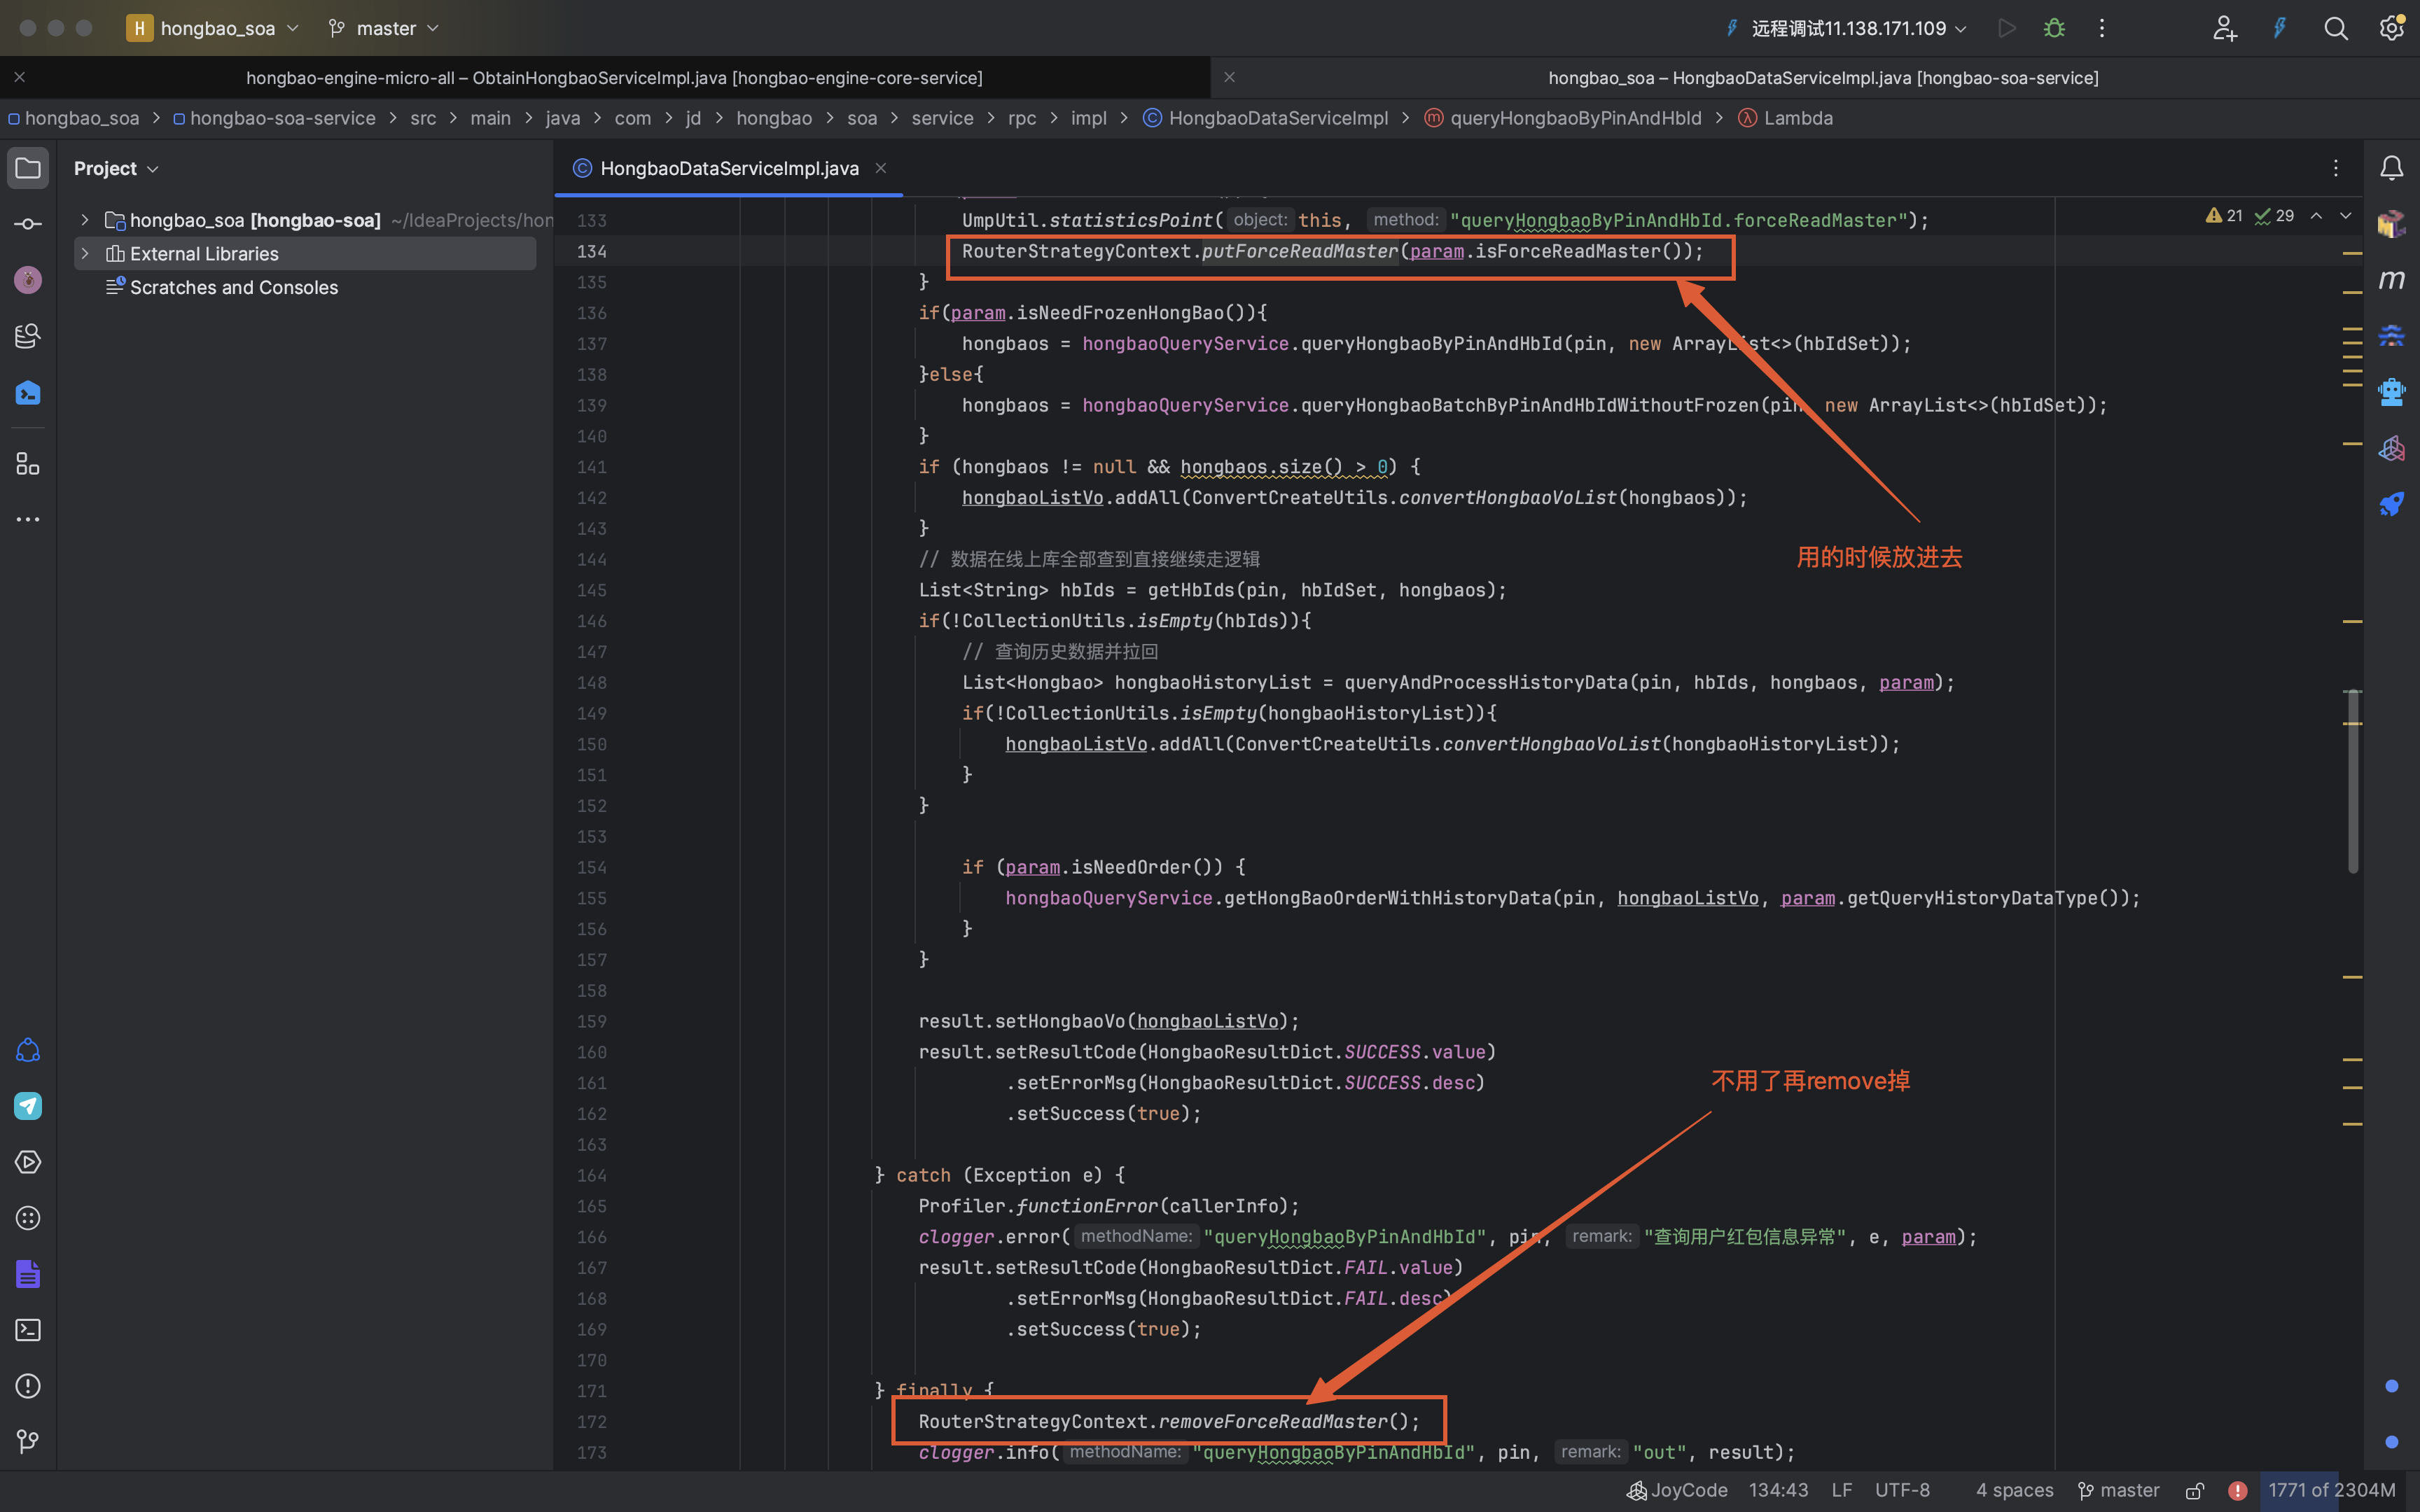Select breadcrumb item queryHongbaoByPinAndHbId

1576,118
